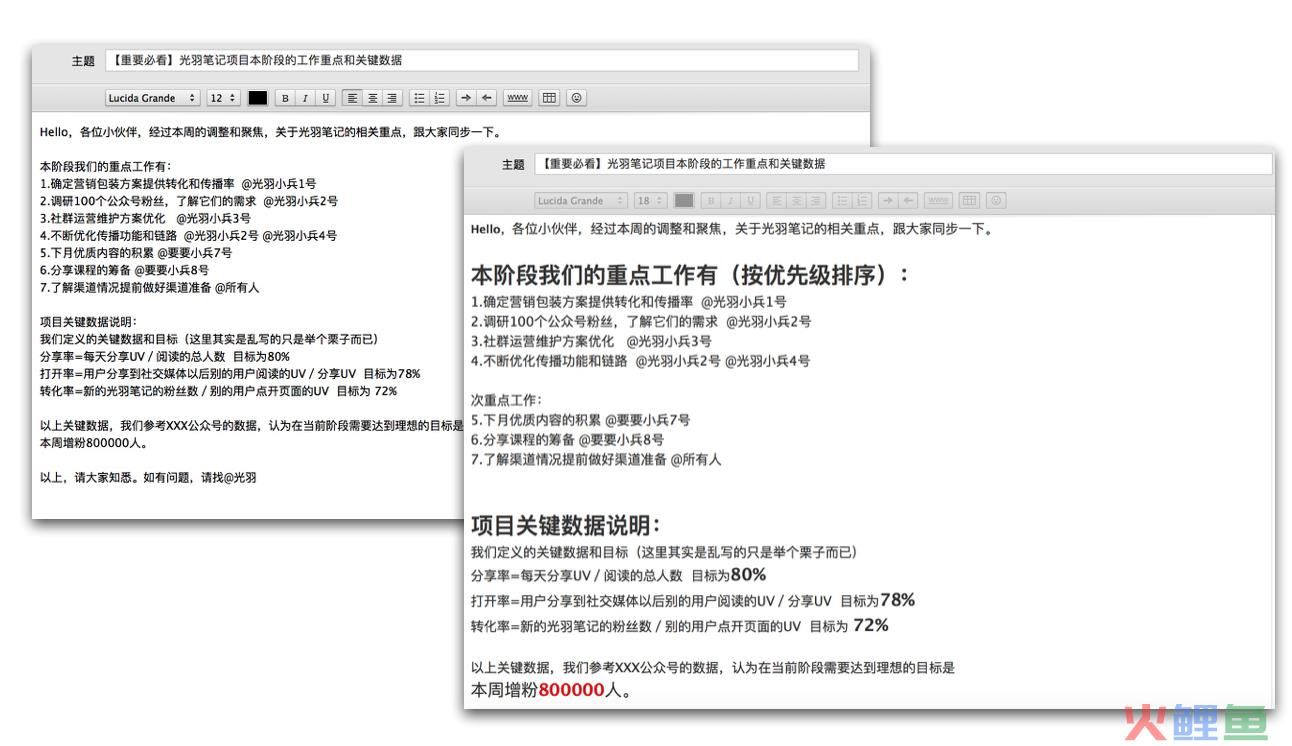
Task: Center-align text in the front email window
Action: (796, 201)
